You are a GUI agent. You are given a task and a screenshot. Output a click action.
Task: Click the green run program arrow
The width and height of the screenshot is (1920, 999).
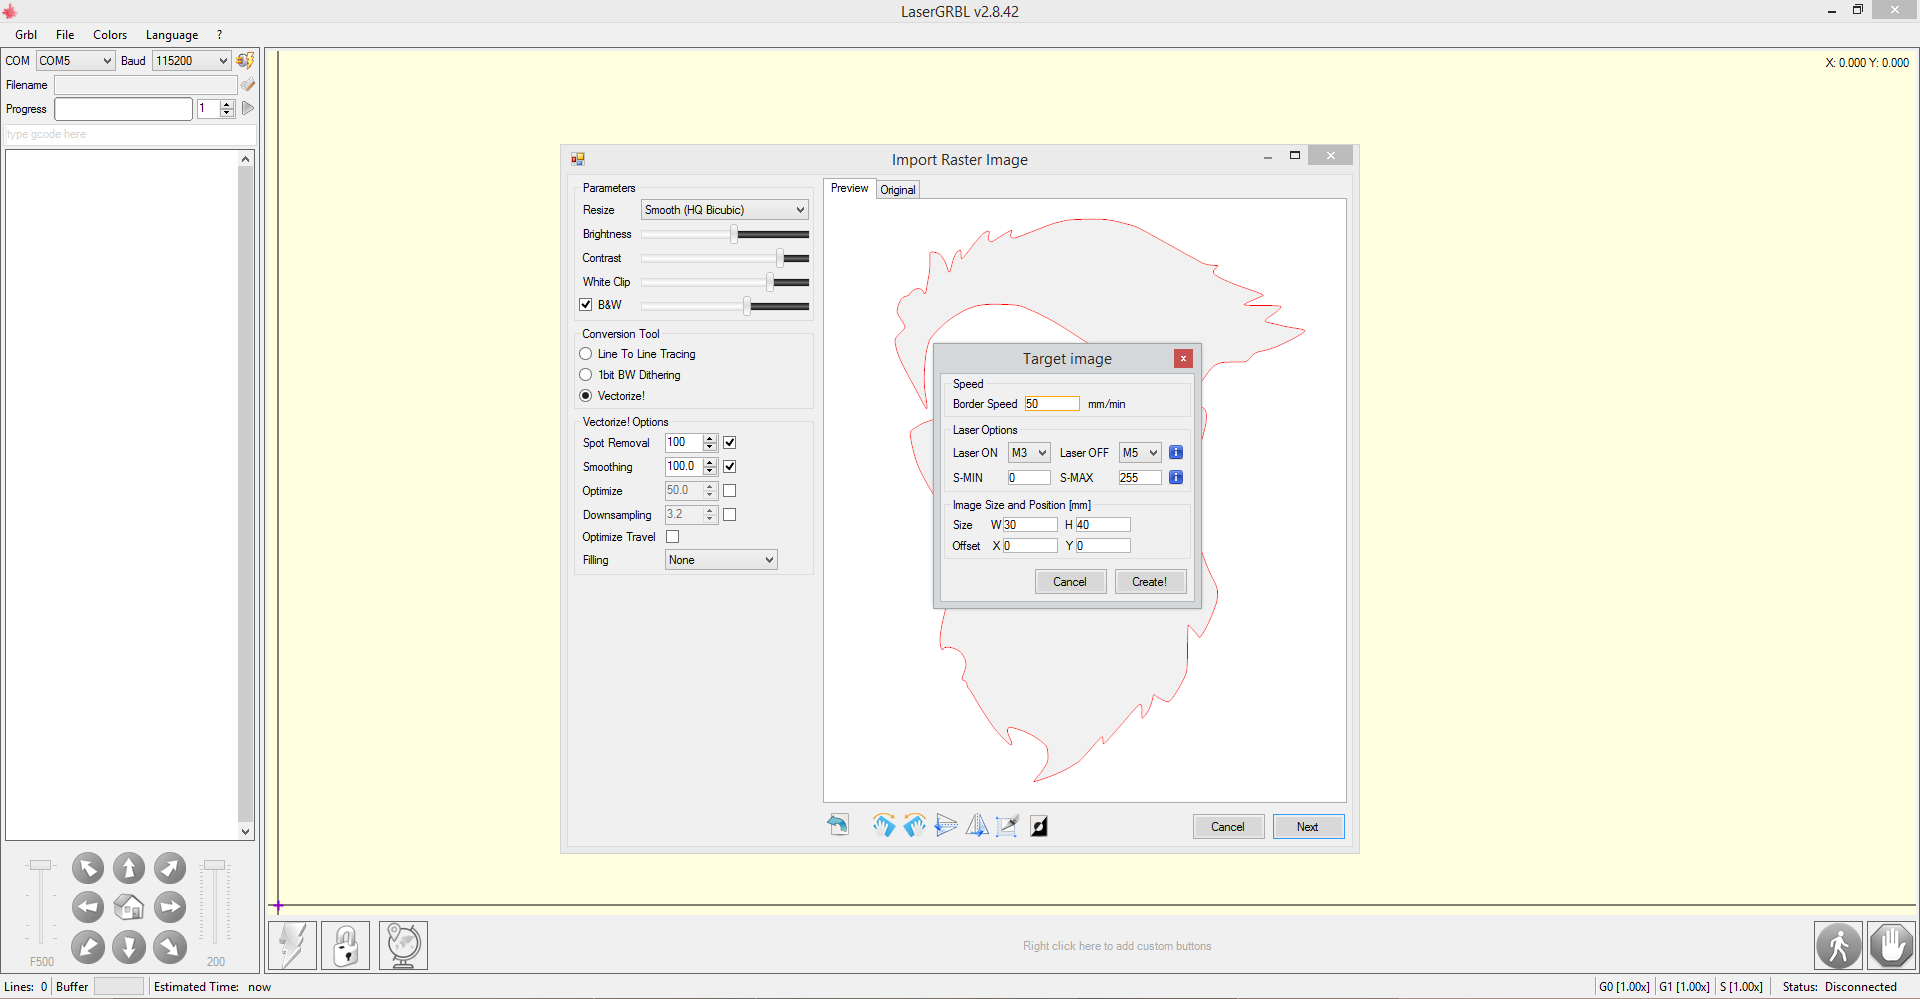248,108
